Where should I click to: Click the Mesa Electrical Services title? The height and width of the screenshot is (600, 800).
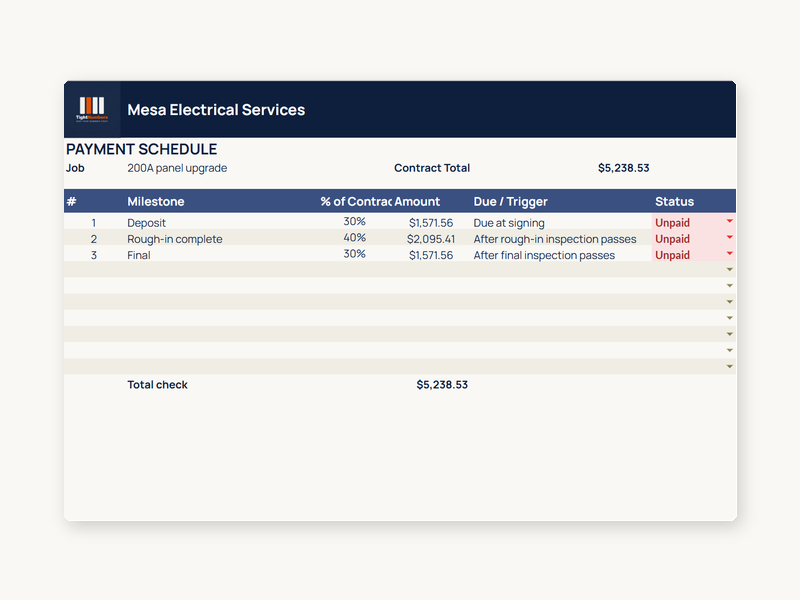216,110
